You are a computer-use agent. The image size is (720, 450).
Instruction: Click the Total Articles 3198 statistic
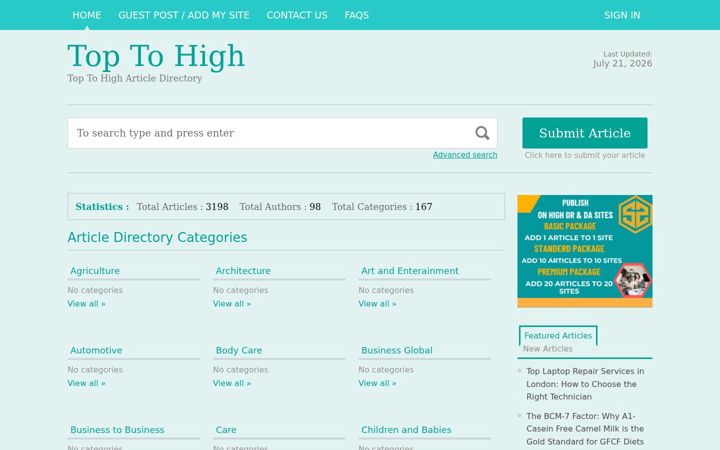click(x=182, y=207)
